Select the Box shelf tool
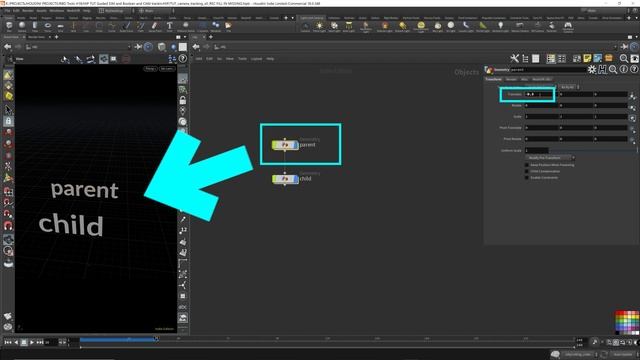 (x=9, y=26)
